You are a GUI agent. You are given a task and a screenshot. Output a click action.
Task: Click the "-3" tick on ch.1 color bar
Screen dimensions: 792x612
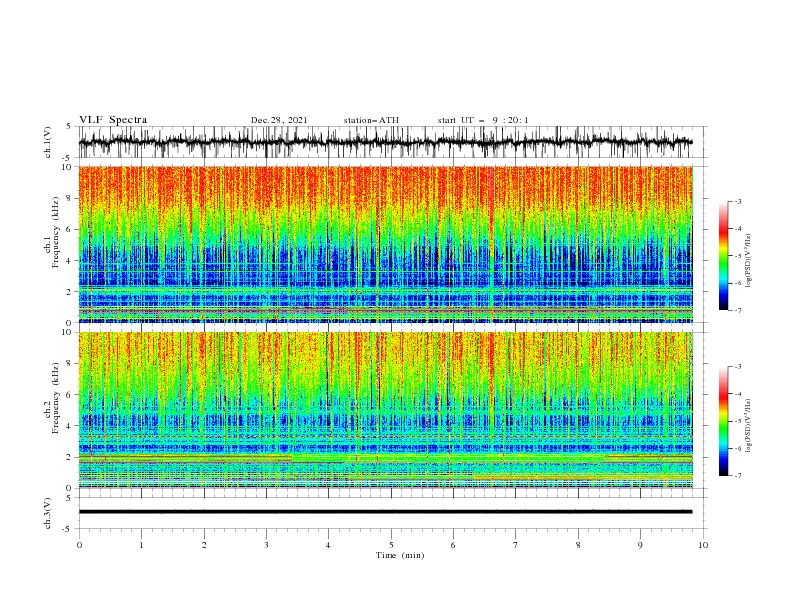click(738, 201)
